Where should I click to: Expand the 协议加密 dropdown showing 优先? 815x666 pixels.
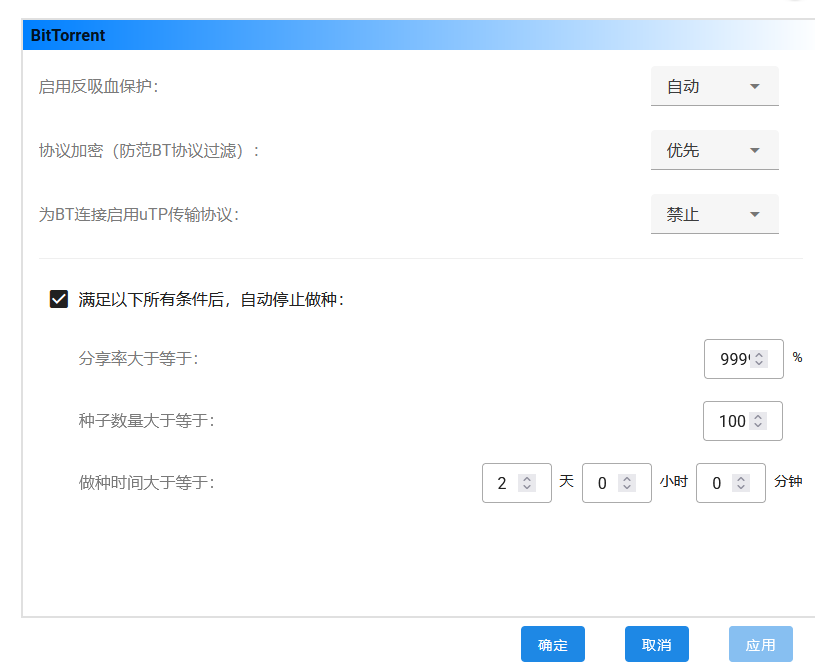[x=714, y=151]
